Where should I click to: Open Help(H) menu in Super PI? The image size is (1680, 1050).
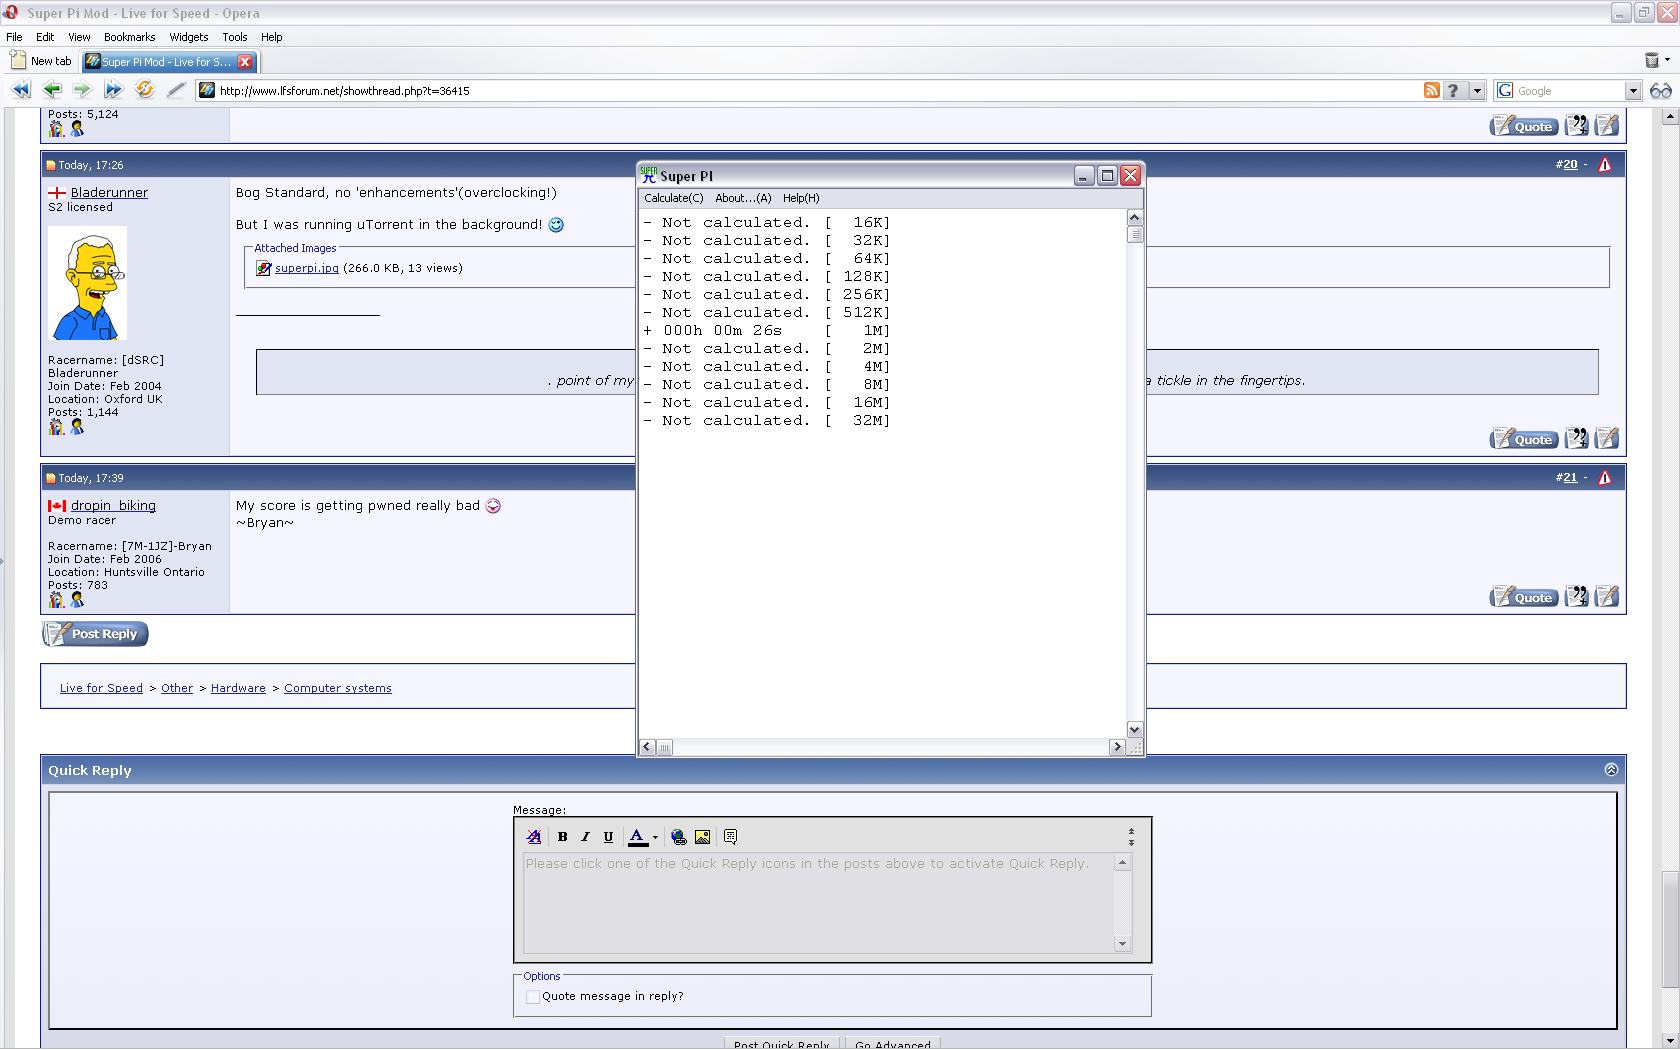click(x=801, y=198)
